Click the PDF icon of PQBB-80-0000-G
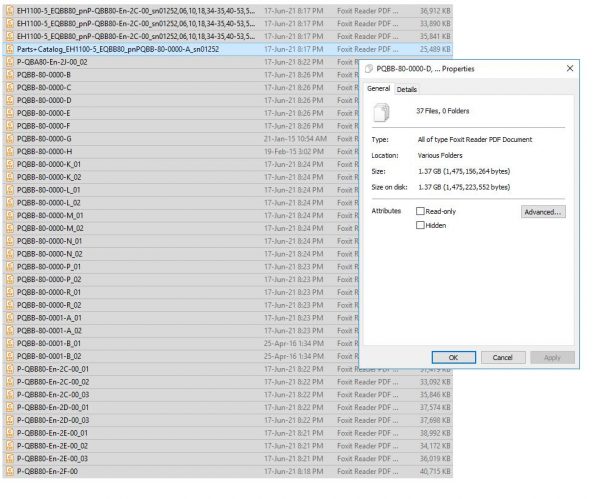The image size is (600, 499). click(10, 139)
